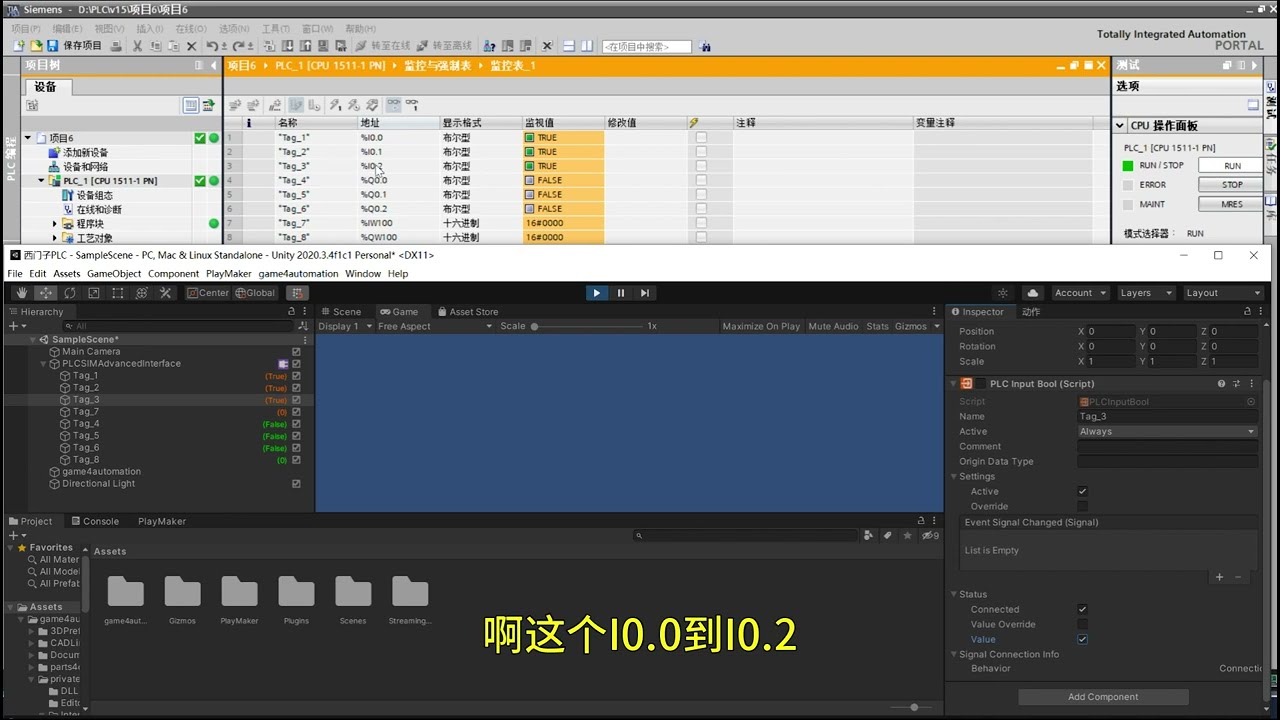This screenshot has height=720, width=1280.
Task: Open custom editor tools in Unity toolbar
Action: (x=166, y=293)
